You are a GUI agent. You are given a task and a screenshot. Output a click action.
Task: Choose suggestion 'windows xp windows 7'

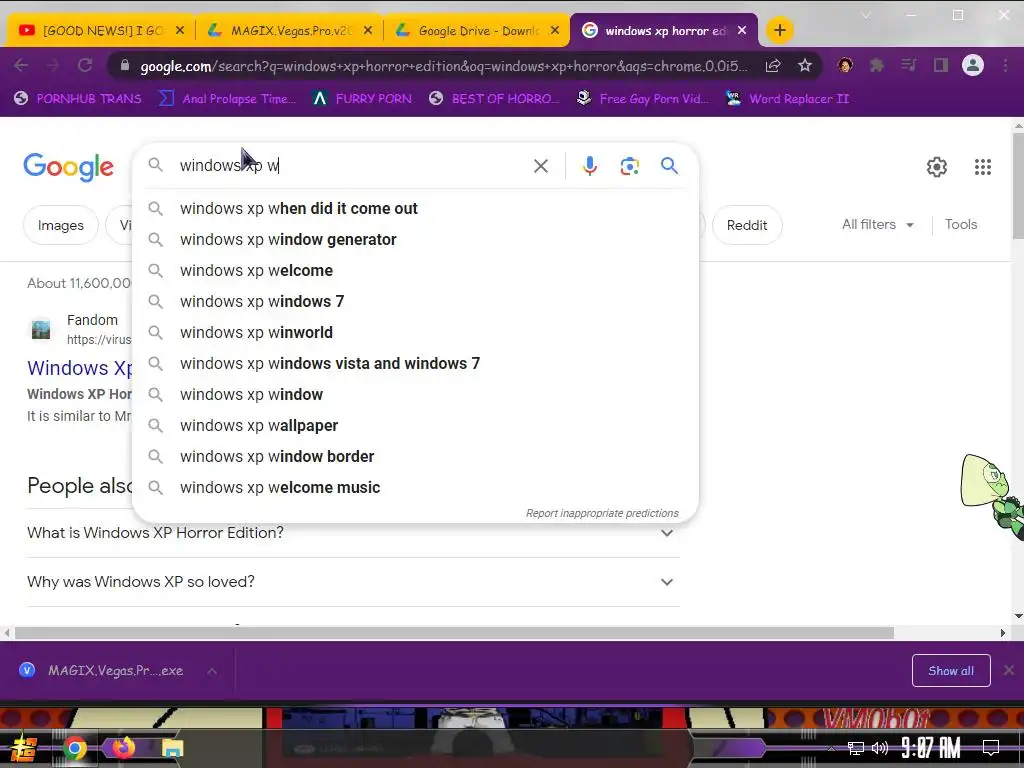[x=415, y=302]
